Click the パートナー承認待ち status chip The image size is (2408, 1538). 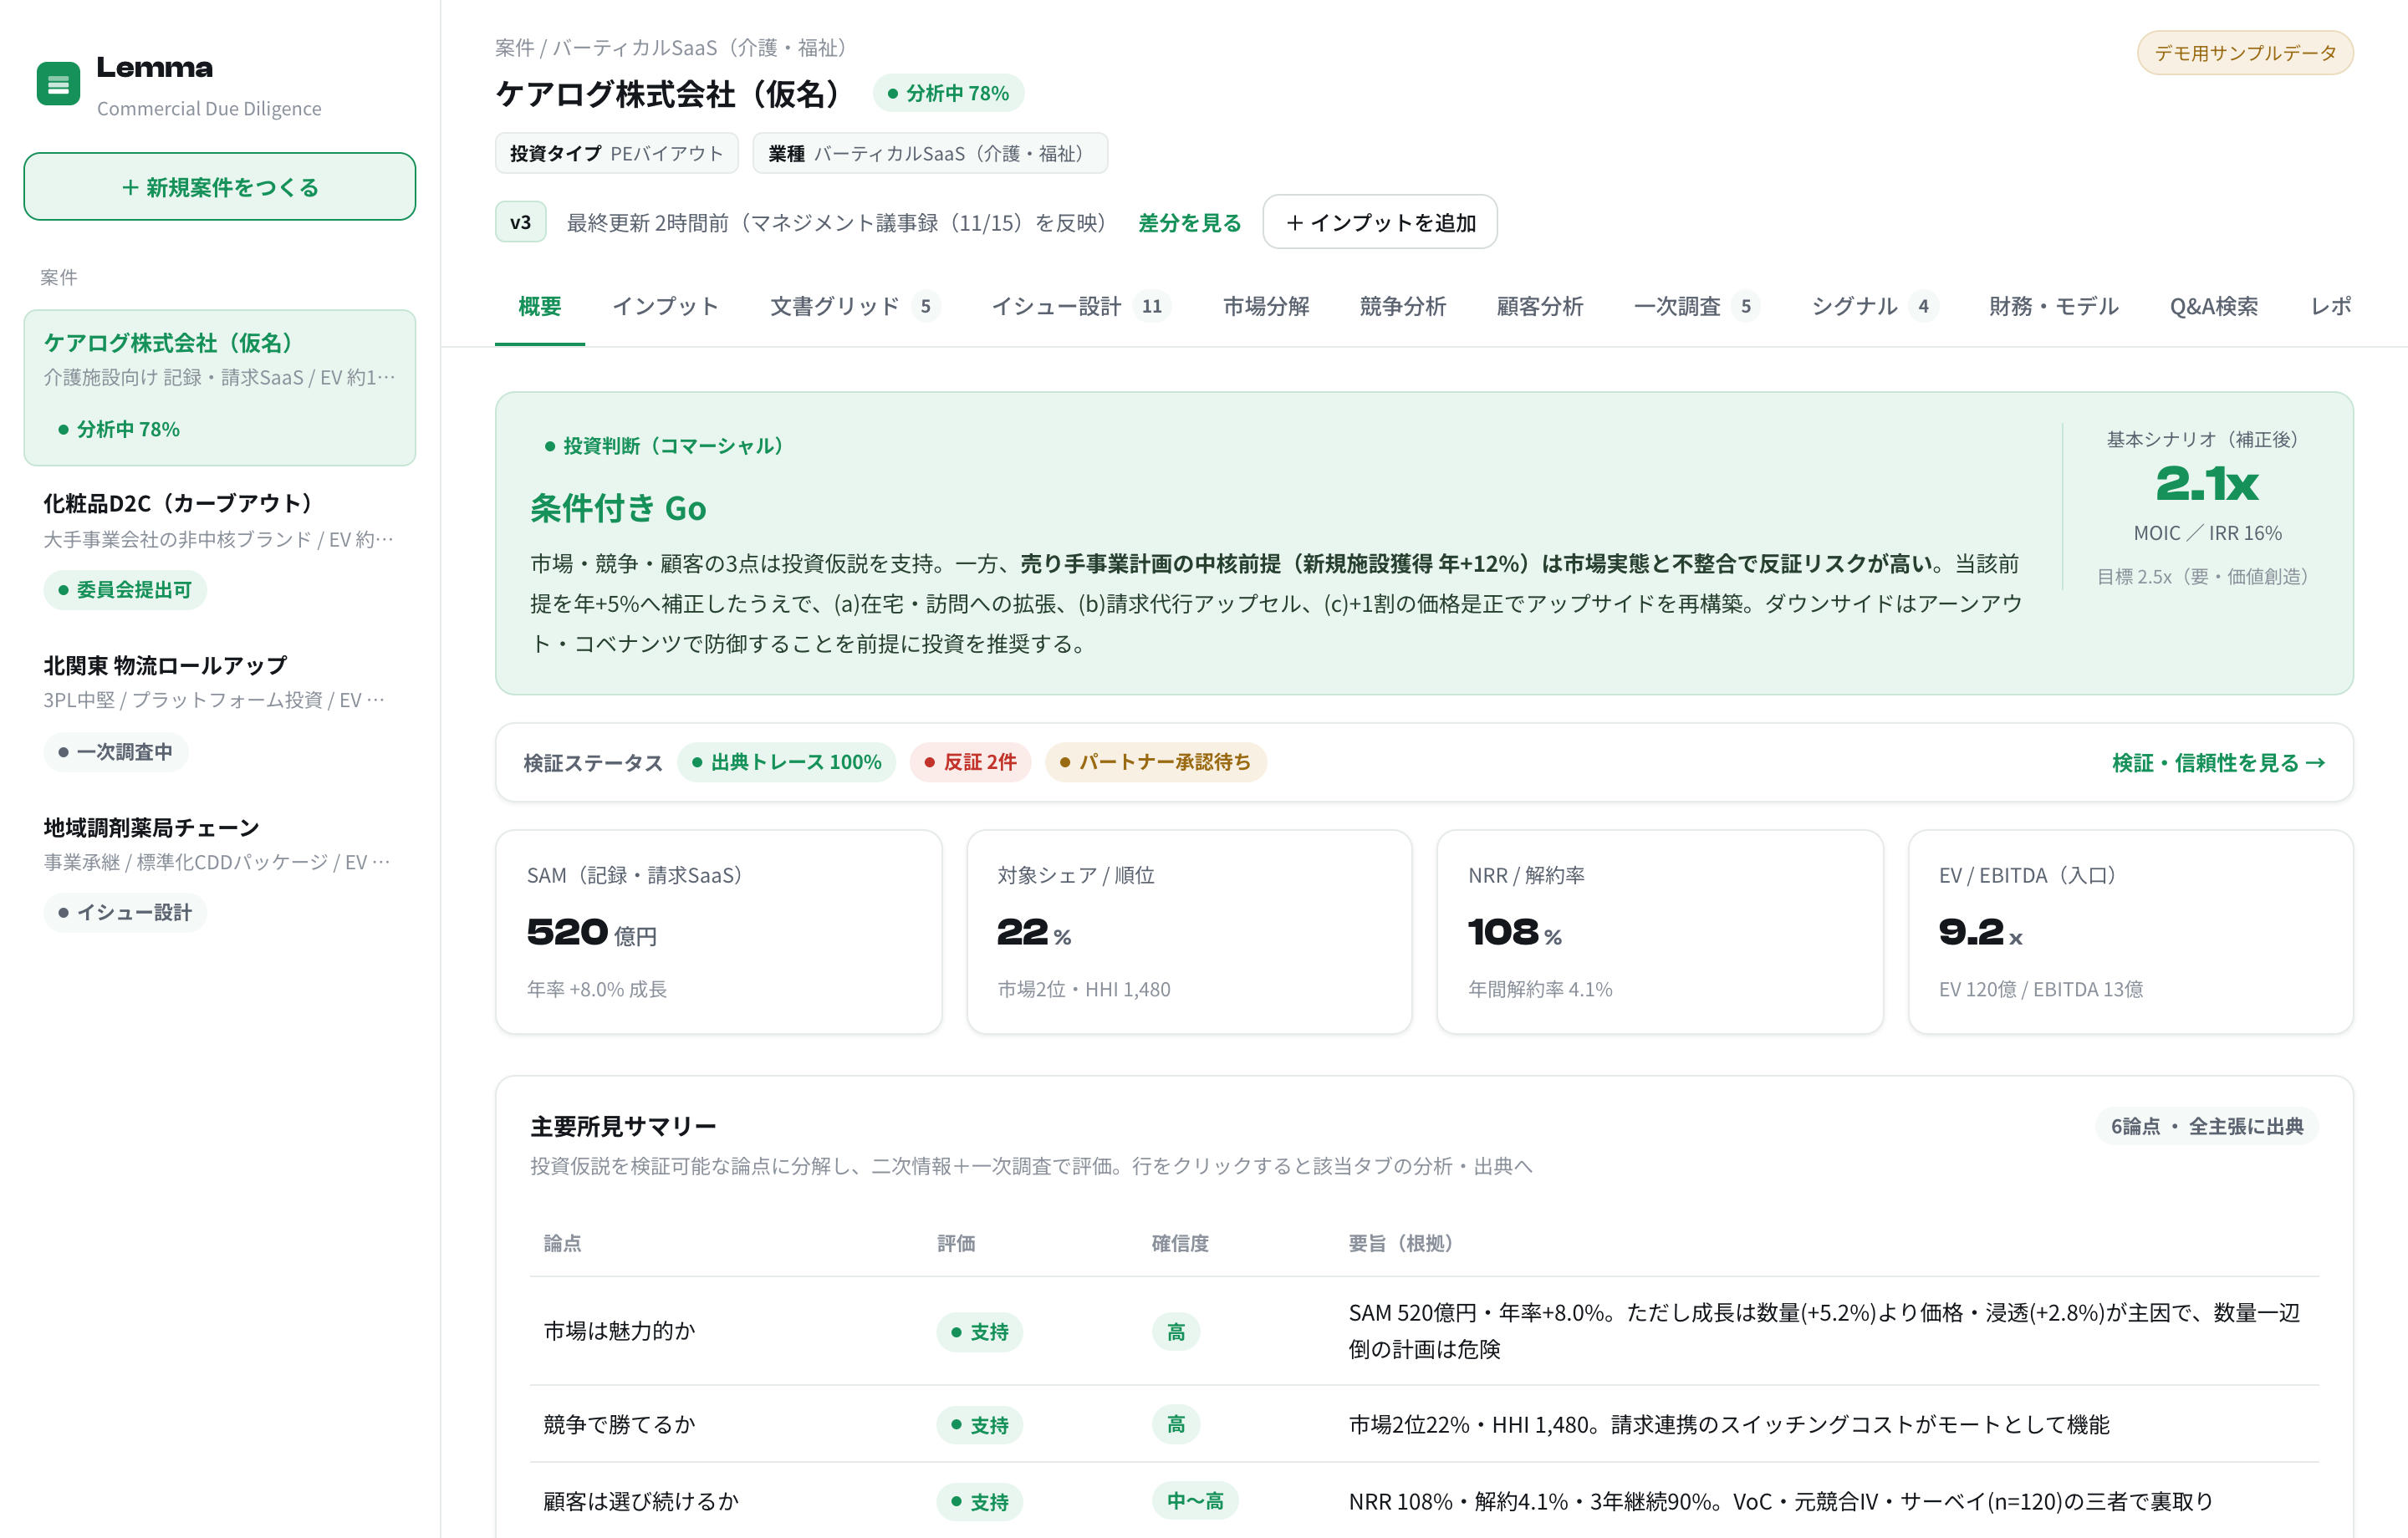tap(1155, 762)
